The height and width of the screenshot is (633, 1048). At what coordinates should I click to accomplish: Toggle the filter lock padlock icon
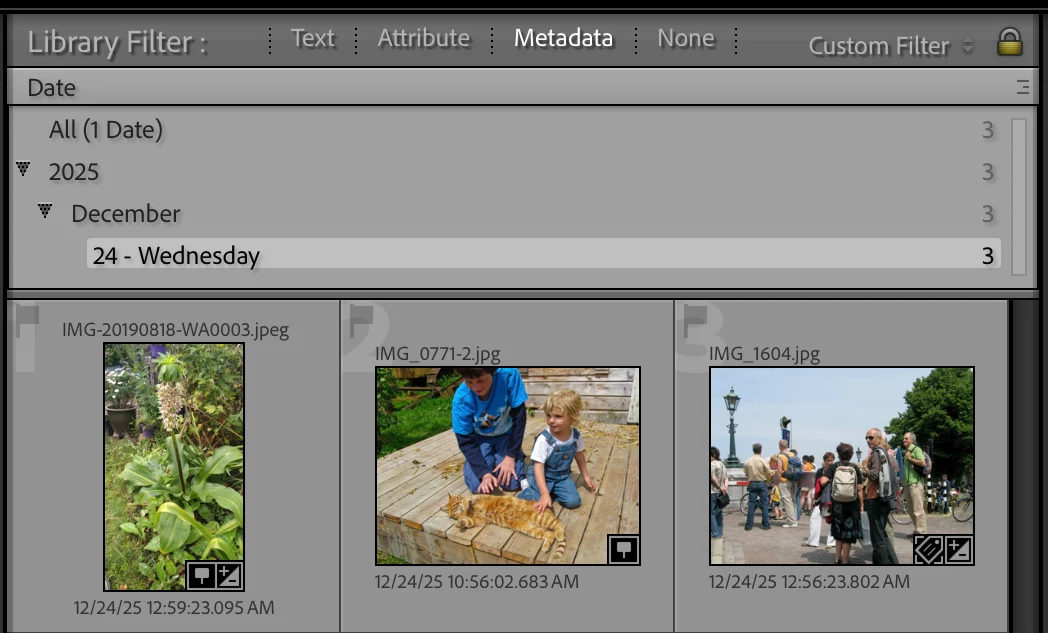point(1009,41)
